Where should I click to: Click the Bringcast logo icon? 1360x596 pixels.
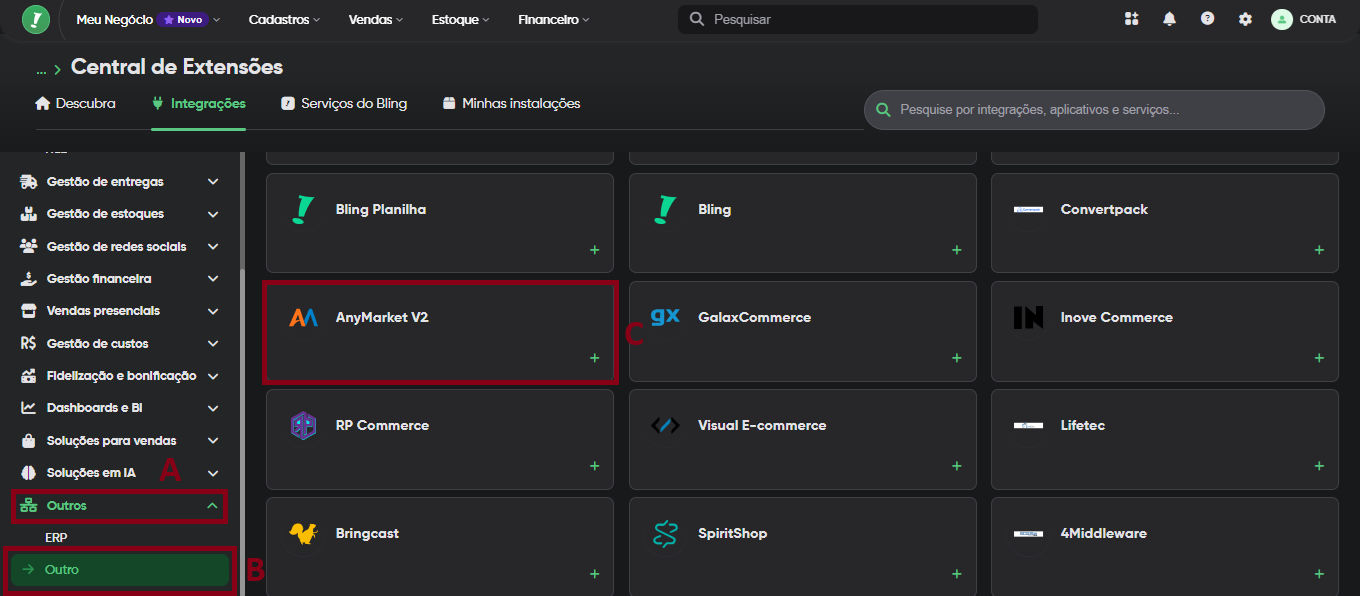click(x=303, y=533)
